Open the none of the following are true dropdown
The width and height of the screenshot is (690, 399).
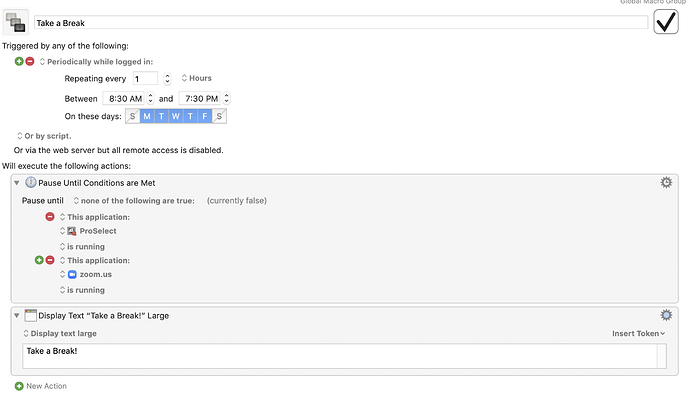[x=134, y=201]
